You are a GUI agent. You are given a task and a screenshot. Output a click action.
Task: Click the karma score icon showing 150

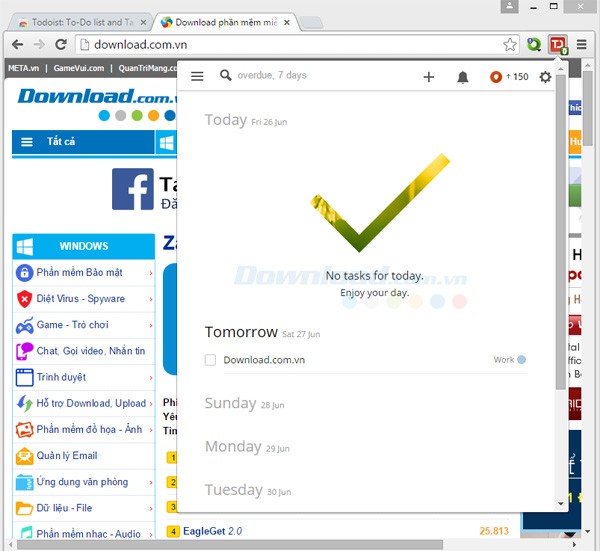[497, 77]
